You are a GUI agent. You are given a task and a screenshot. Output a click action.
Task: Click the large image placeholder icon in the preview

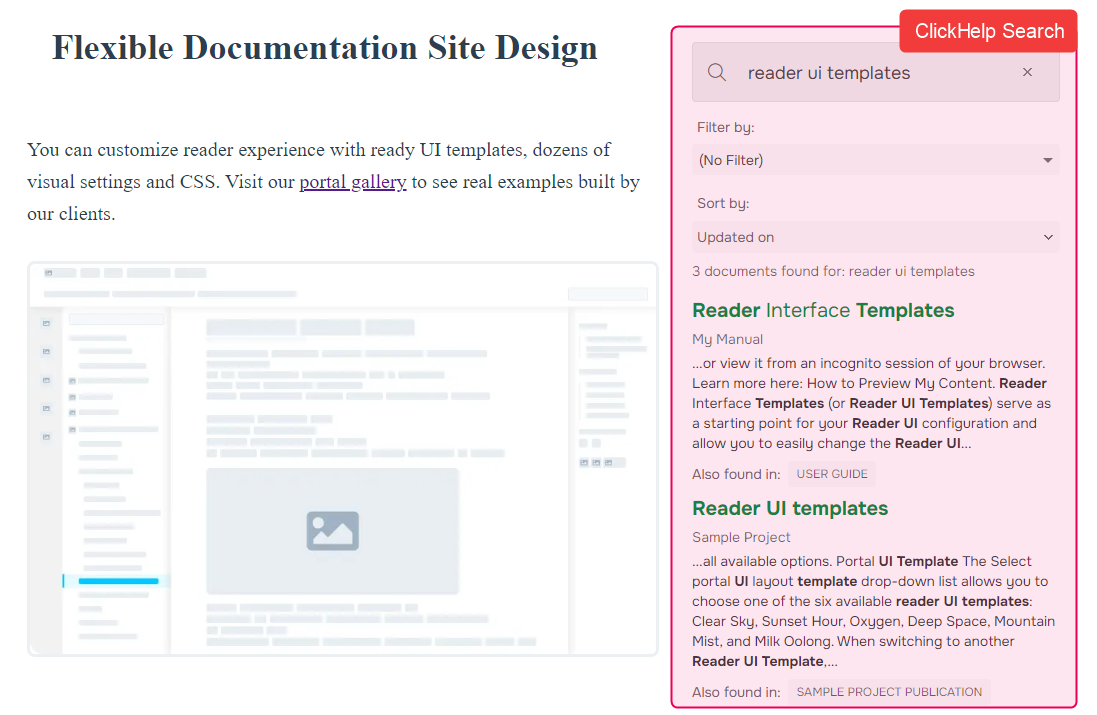(x=332, y=532)
